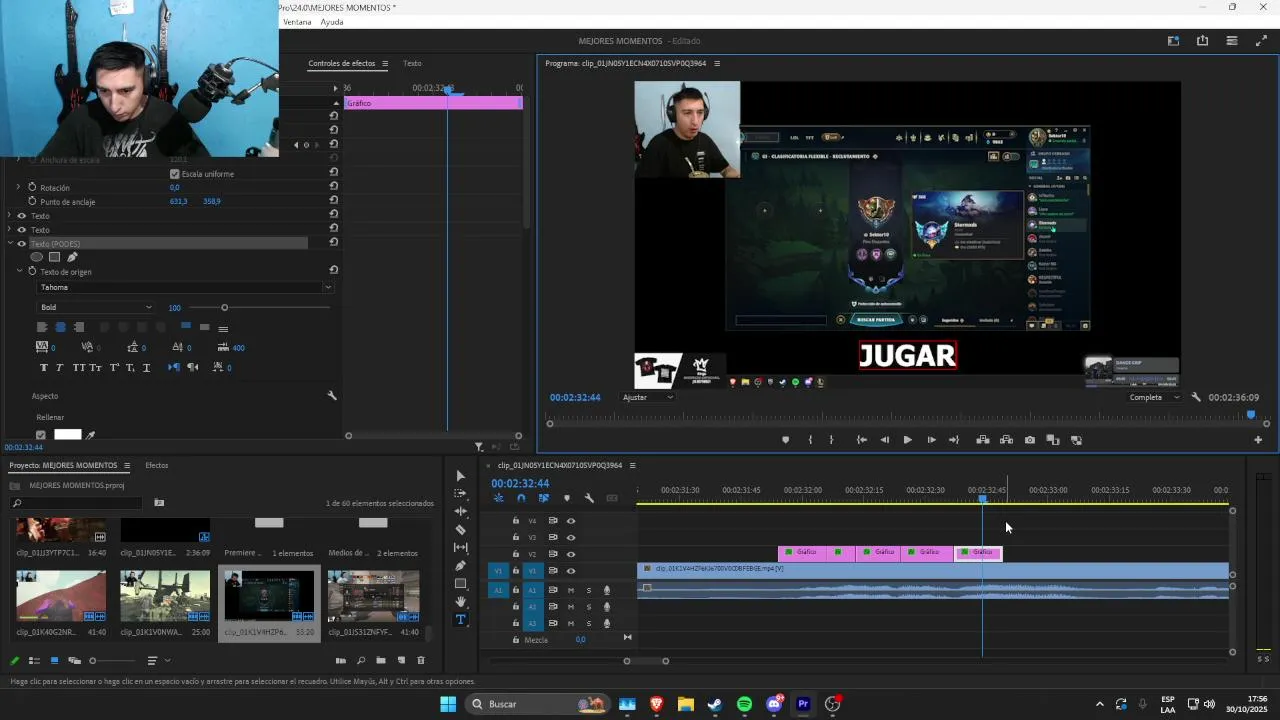Solo audio track A1
The width and height of the screenshot is (1280, 720).
pyautogui.click(x=588, y=590)
